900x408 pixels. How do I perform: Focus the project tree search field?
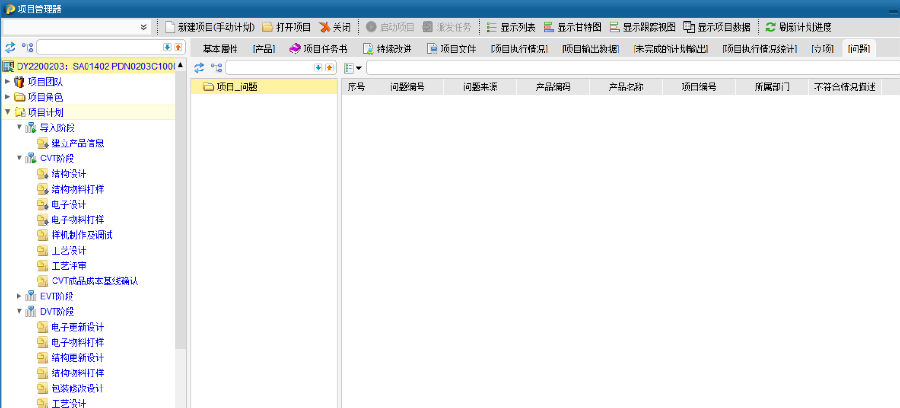100,48
